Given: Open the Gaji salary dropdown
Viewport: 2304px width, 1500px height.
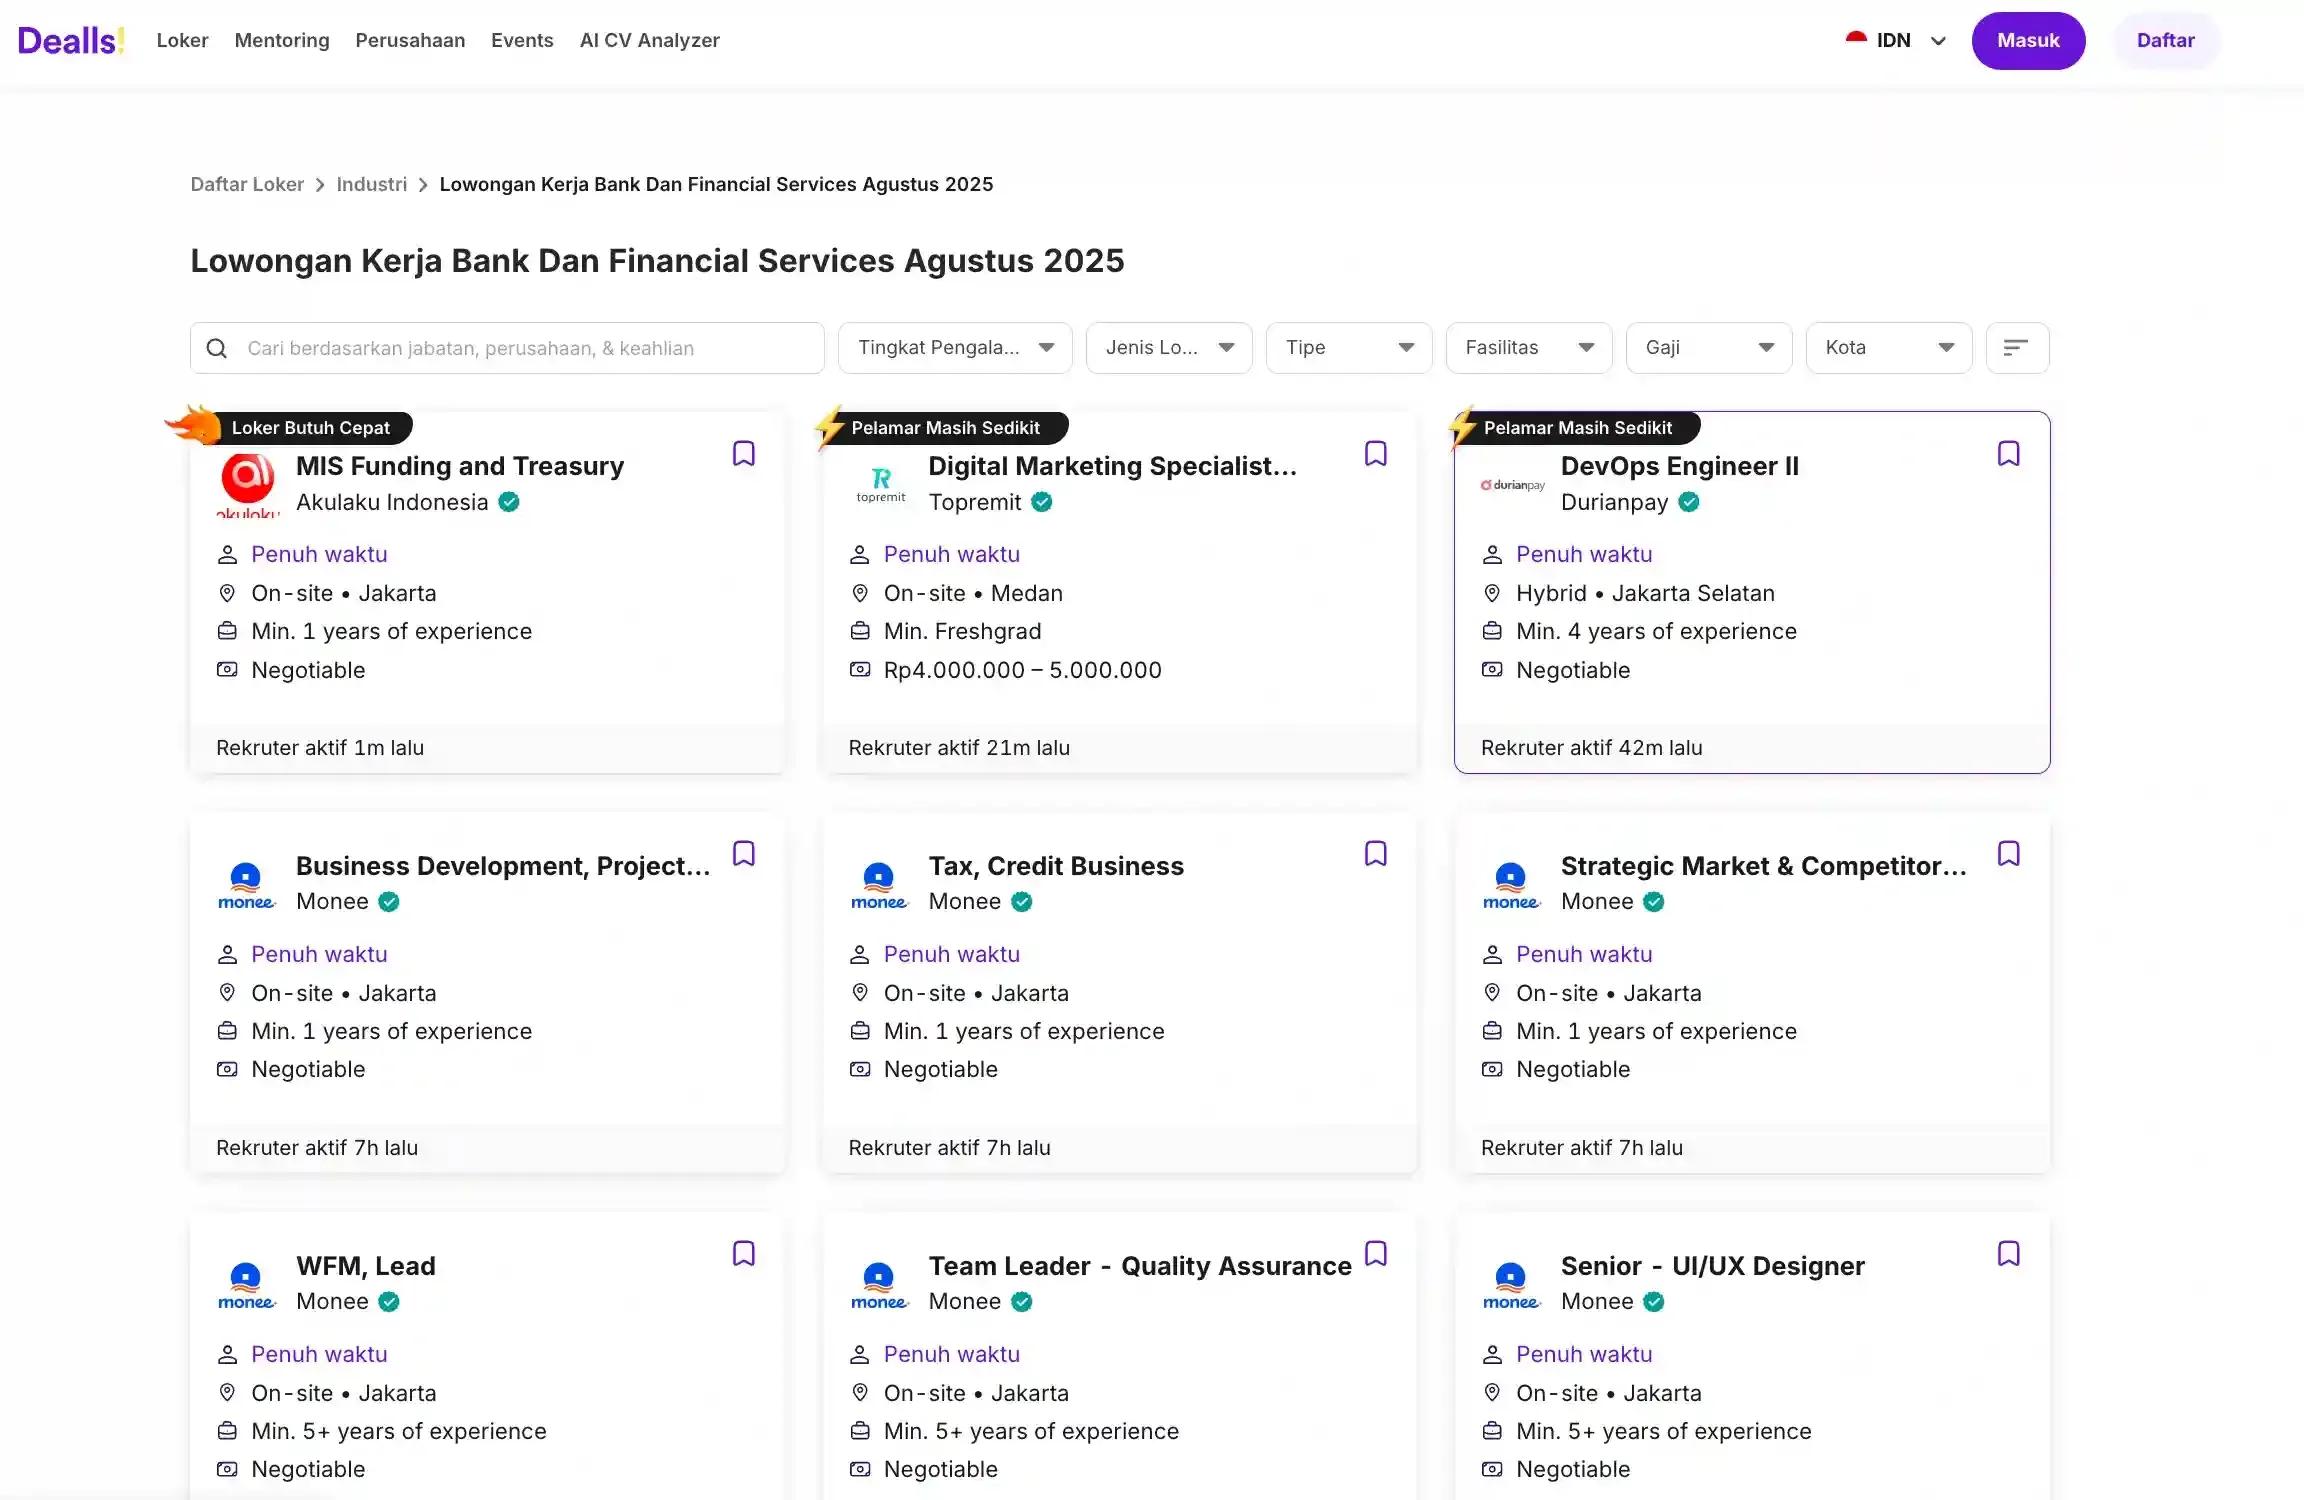Looking at the screenshot, I should tap(1709, 348).
